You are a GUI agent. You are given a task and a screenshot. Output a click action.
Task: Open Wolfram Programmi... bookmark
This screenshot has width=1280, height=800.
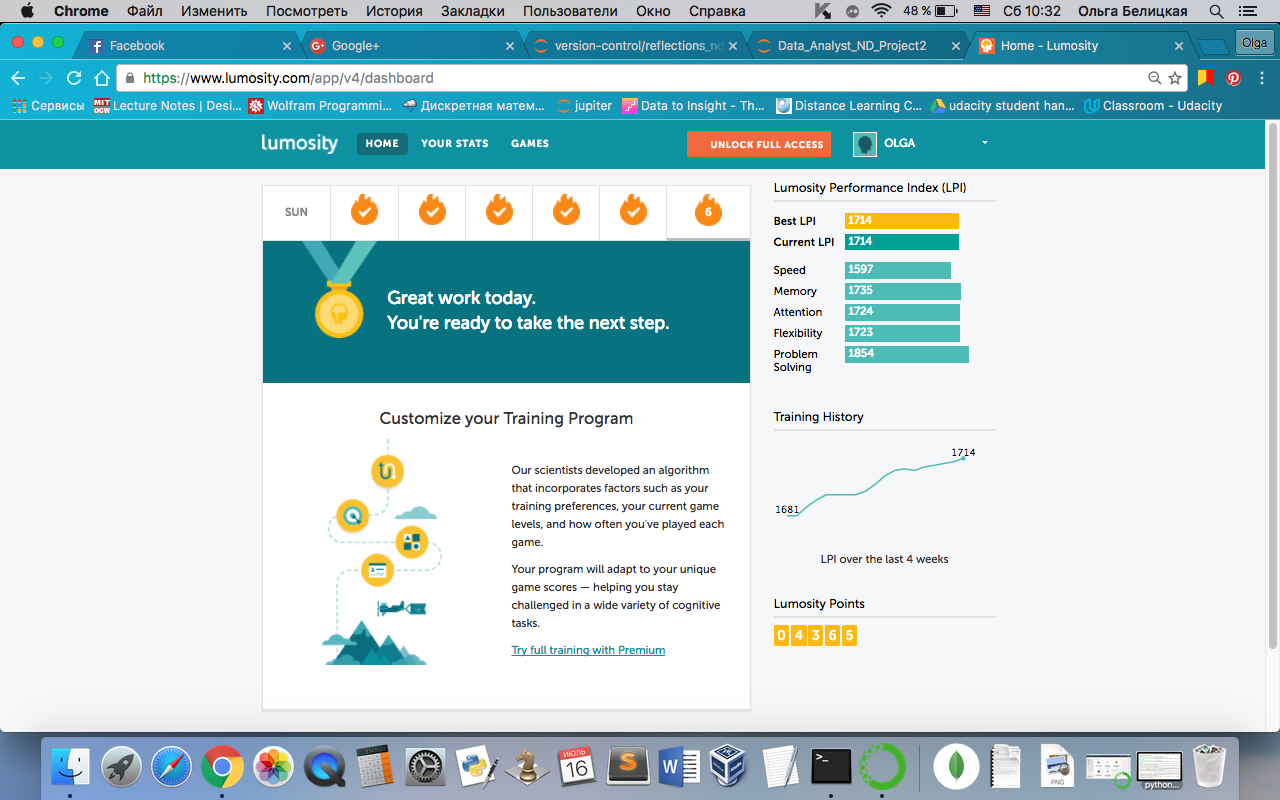coord(320,105)
